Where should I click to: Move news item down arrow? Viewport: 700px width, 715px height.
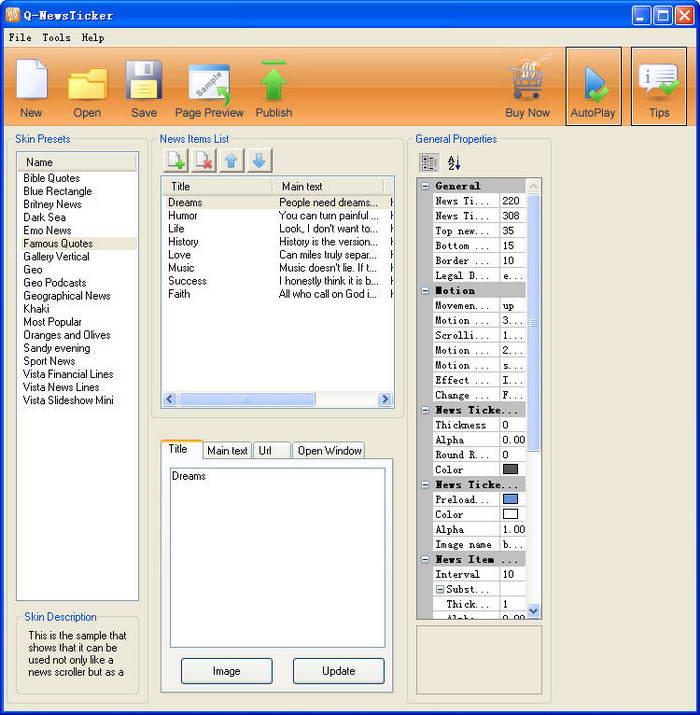point(259,161)
